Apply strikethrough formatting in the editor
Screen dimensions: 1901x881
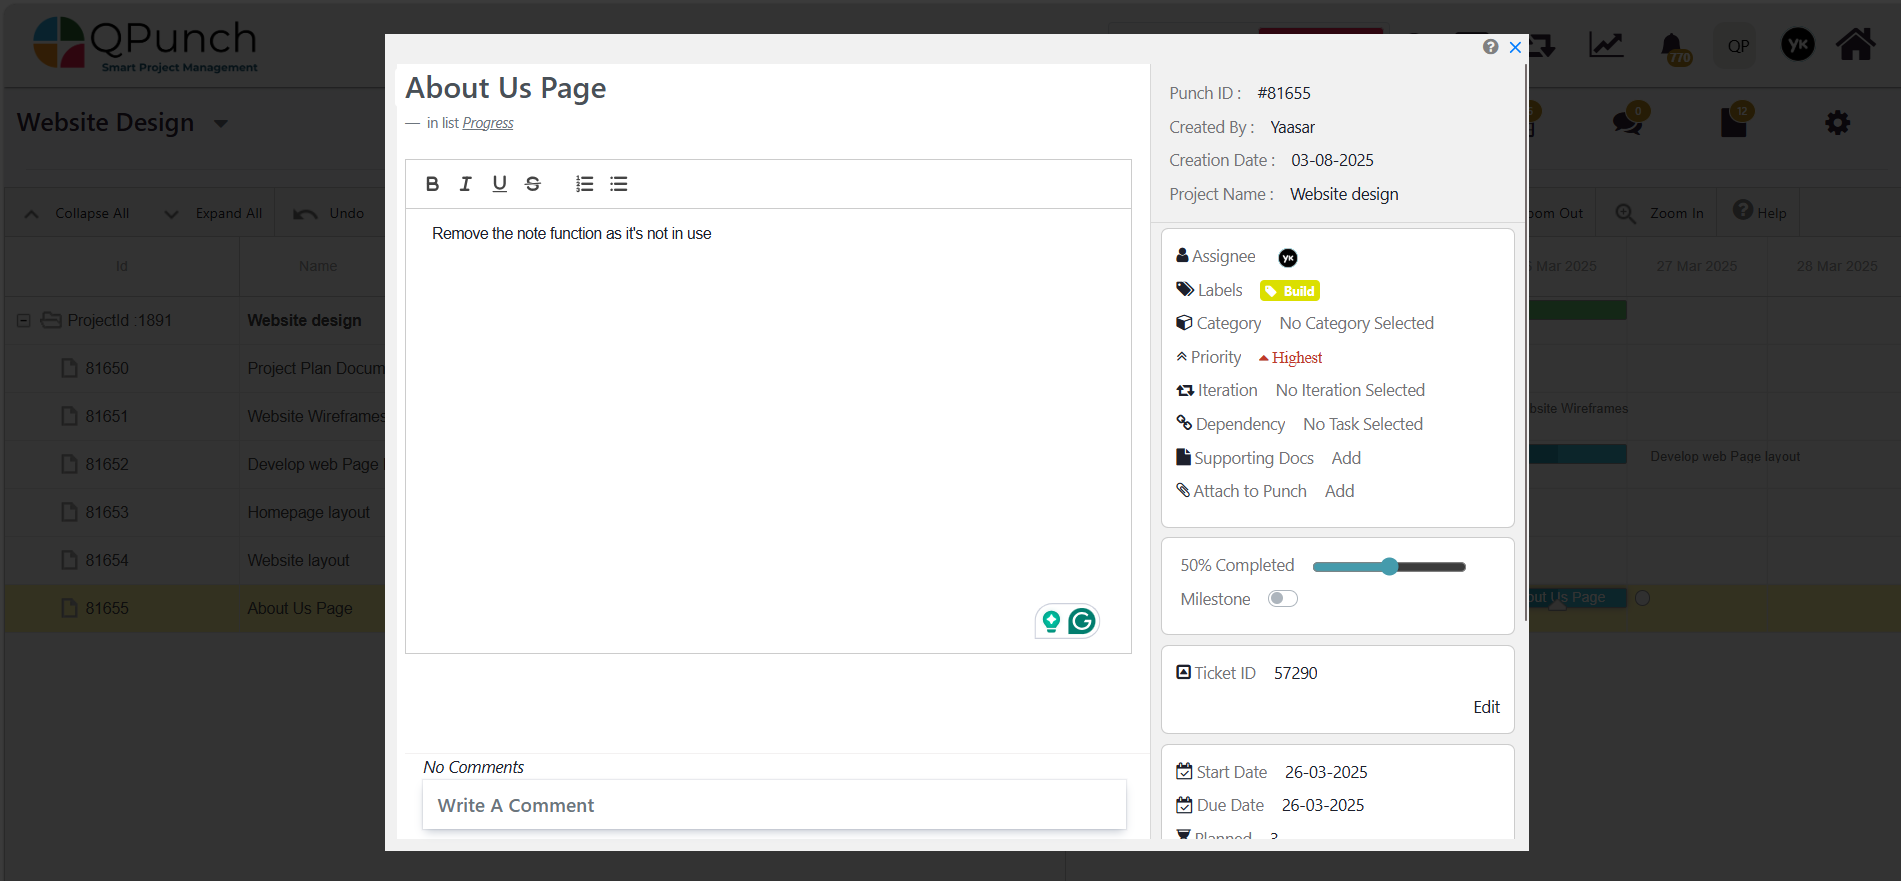533,184
